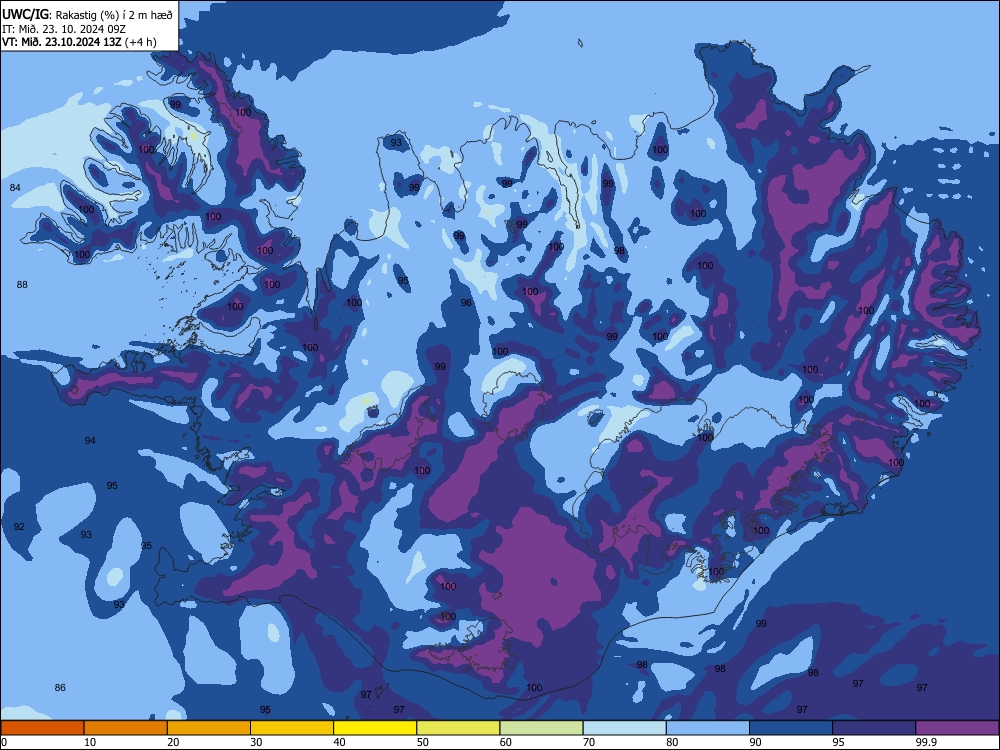Screen dimensions: 1000x750
Task: Click the legend tick label '20'
Action: (x=173, y=742)
